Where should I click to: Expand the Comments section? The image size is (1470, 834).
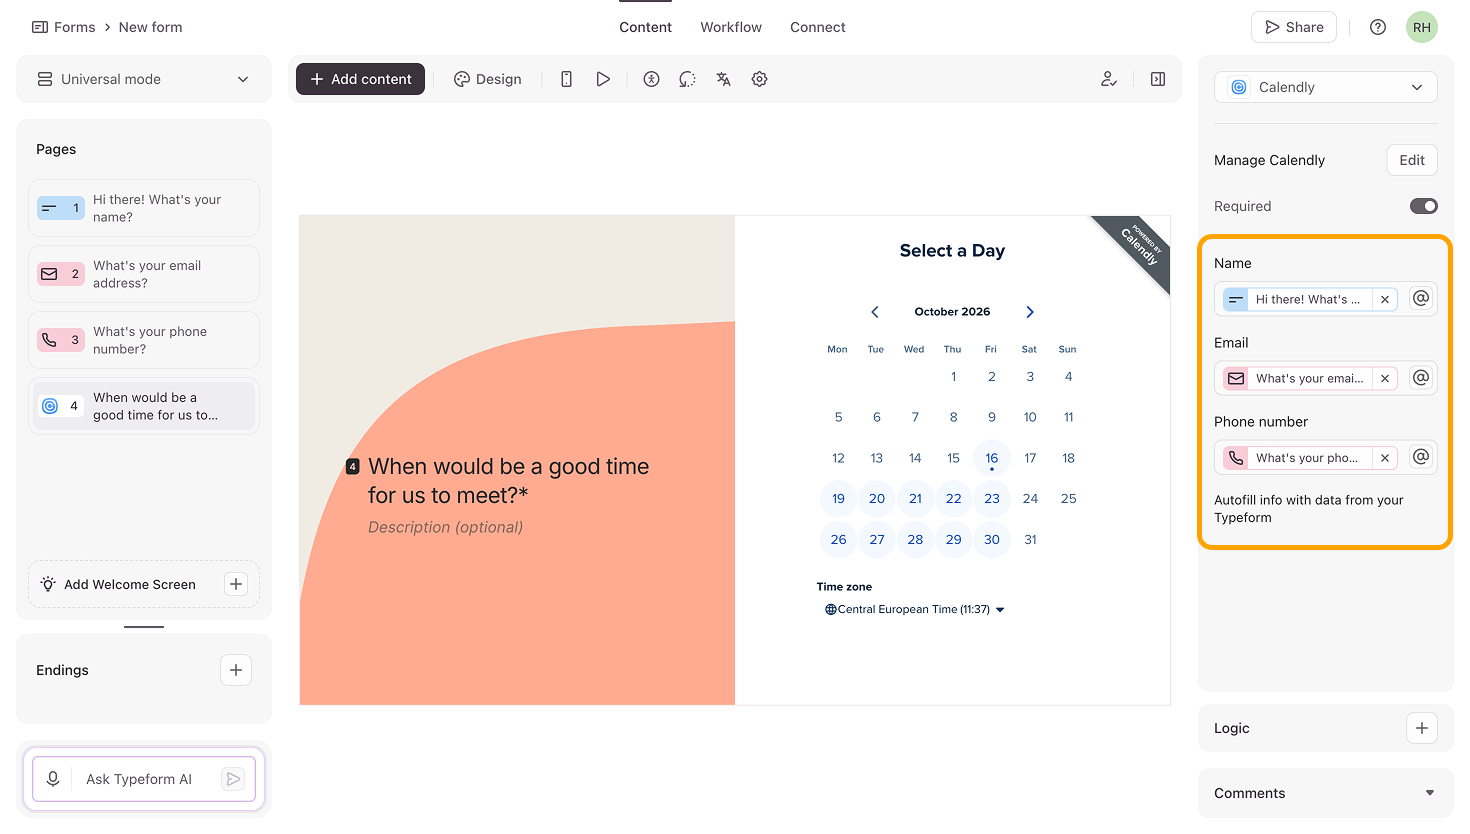pyautogui.click(x=1326, y=793)
